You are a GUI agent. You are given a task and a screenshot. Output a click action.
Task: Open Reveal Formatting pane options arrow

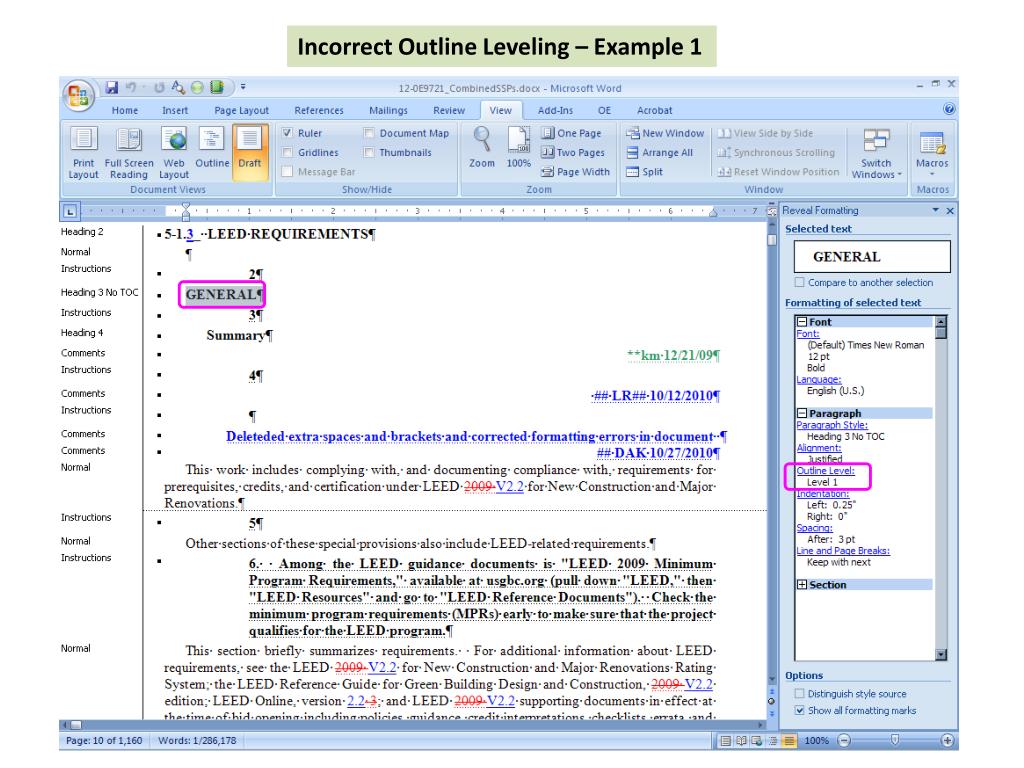tap(935, 210)
